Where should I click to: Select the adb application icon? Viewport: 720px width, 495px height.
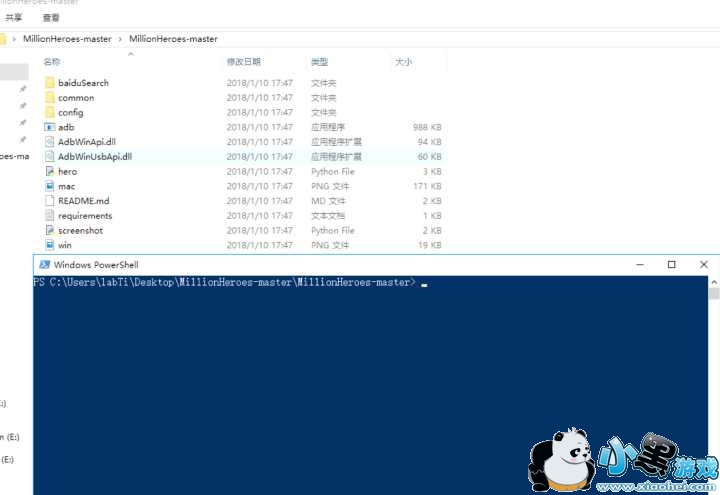[x=50, y=127]
